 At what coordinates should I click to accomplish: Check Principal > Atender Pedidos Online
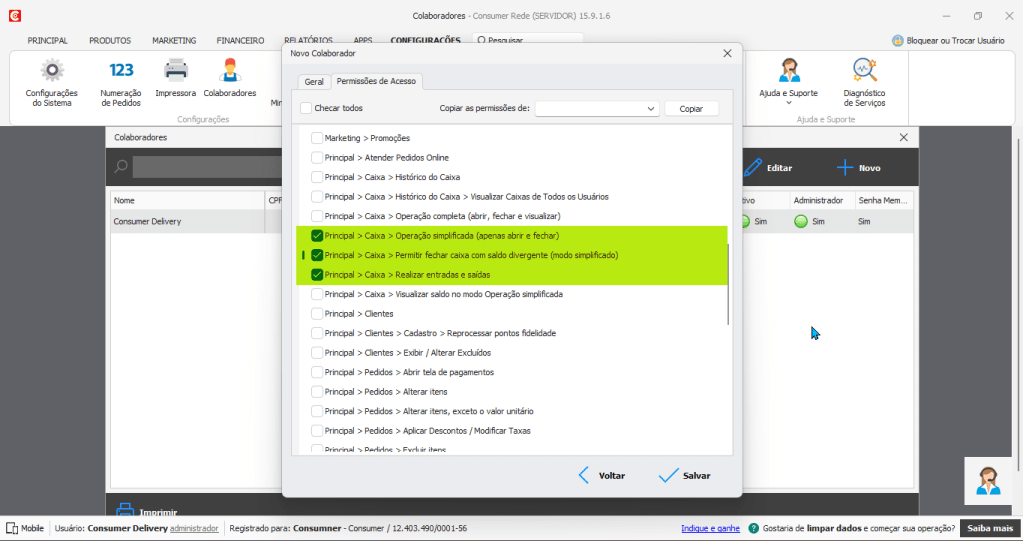317,158
